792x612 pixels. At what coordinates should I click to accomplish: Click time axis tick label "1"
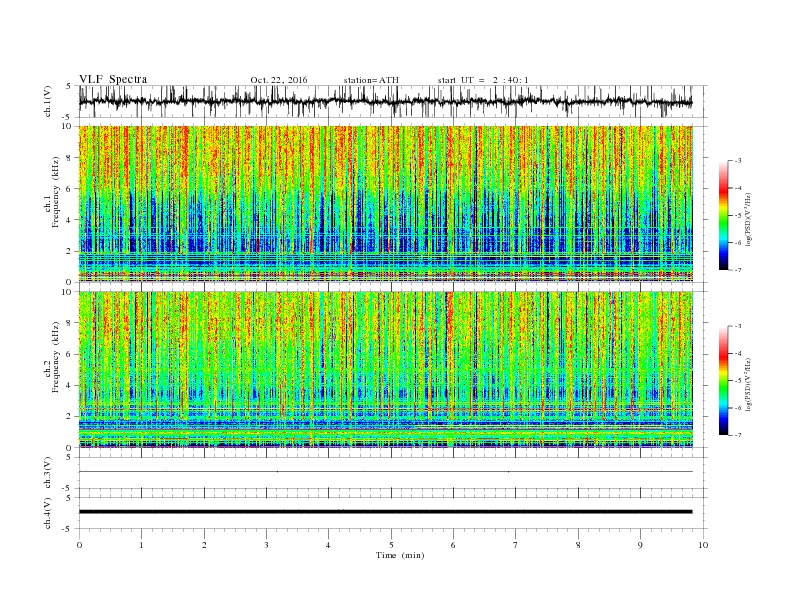point(141,545)
